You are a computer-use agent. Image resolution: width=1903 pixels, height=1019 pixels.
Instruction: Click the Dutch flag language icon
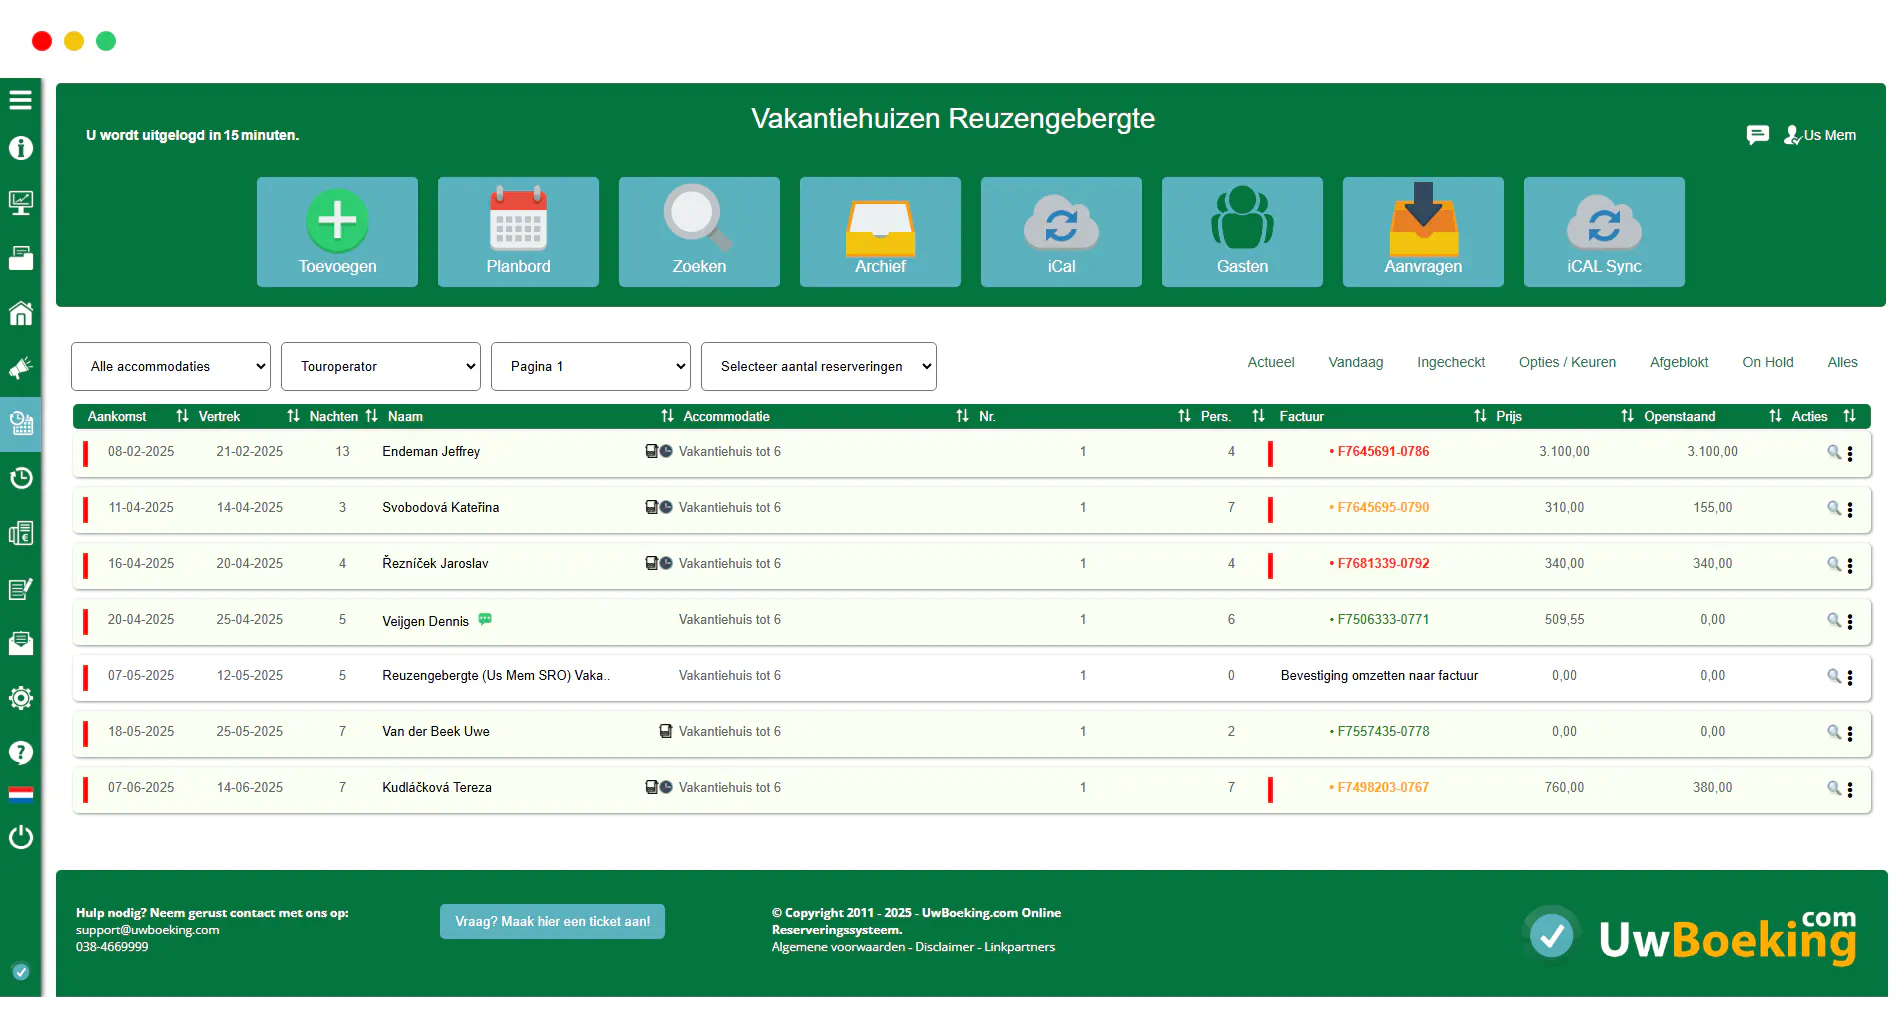pos(21,795)
